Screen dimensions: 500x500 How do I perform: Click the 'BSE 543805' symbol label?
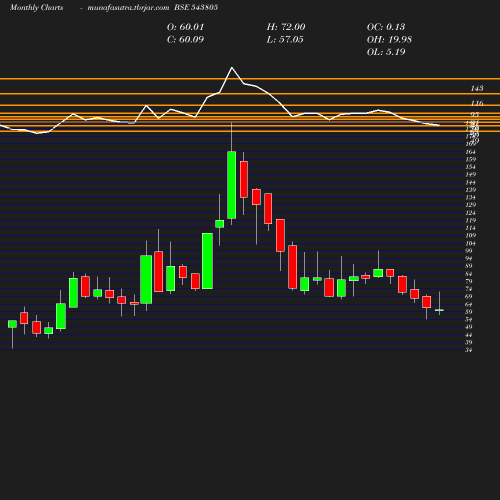click(x=196, y=7)
